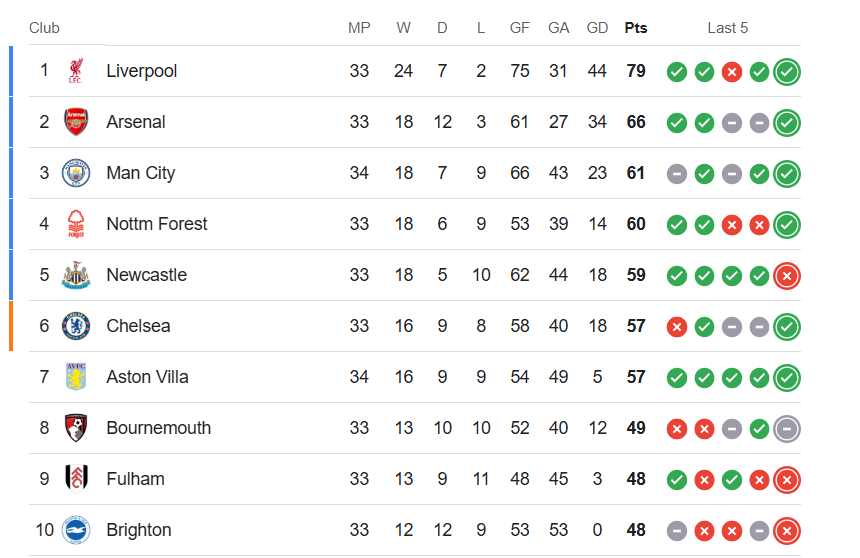Click Liverpool's red loss icon in Last 5
Image resolution: width=860 pixels, height=558 pixels.
pyautogui.click(x=732, y=72)
